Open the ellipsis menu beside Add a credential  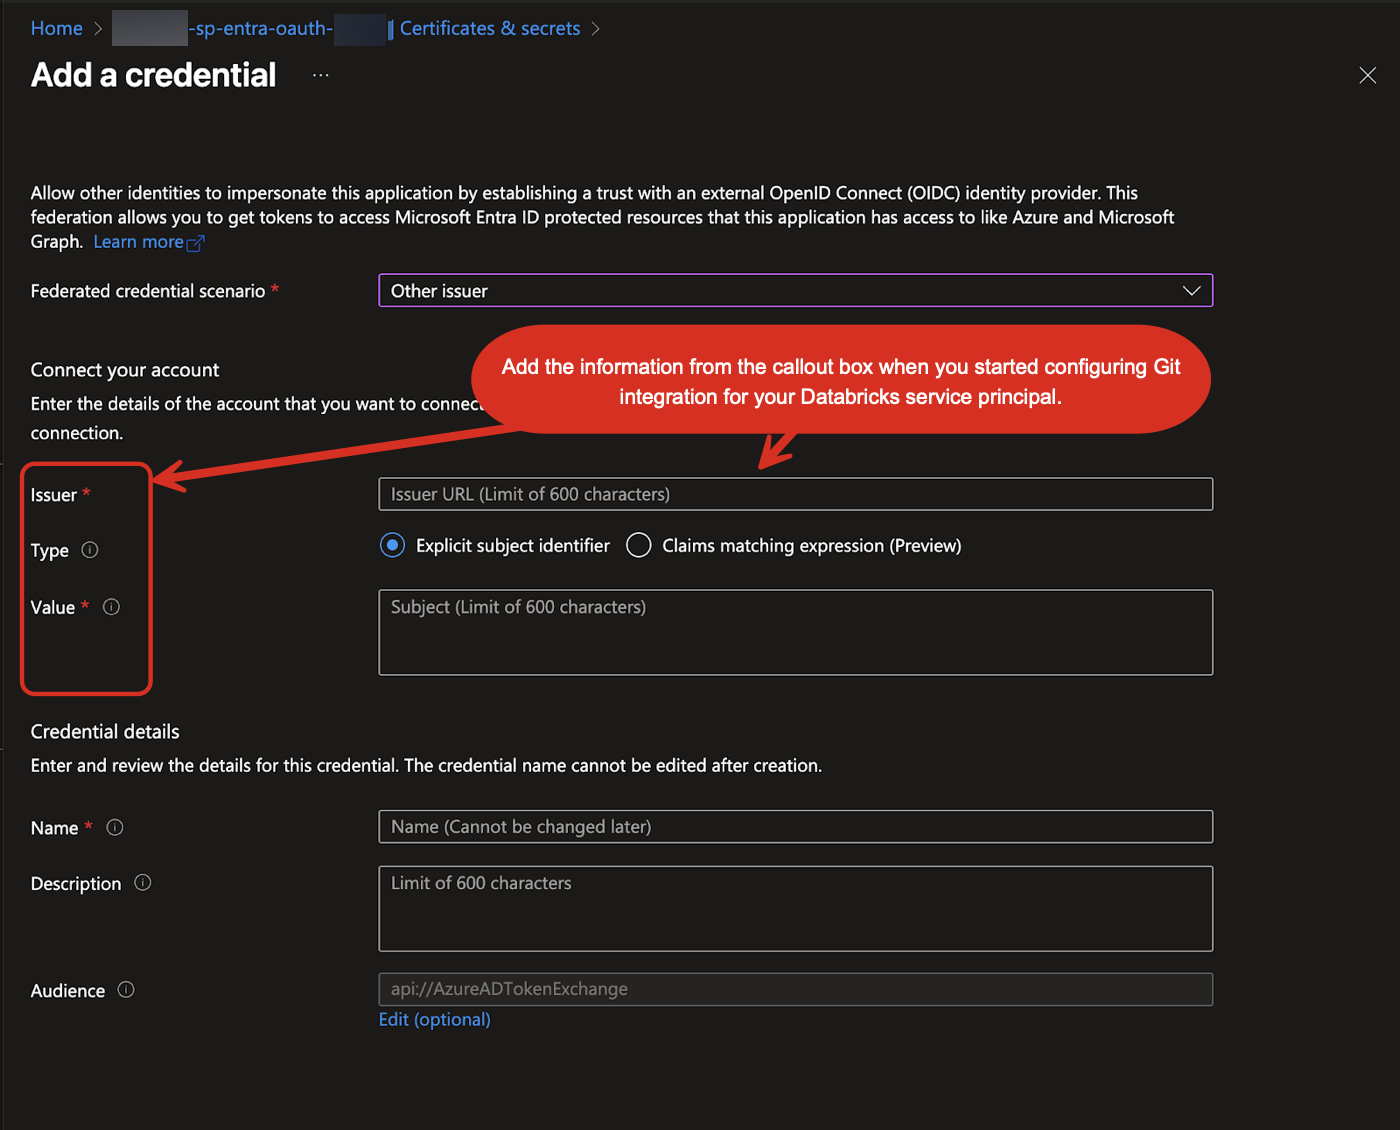click(x=320, y=74)
